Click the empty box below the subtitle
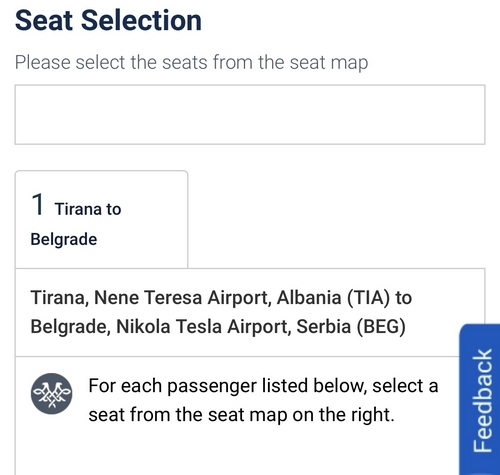500x475 pixels. coord(250,115)
